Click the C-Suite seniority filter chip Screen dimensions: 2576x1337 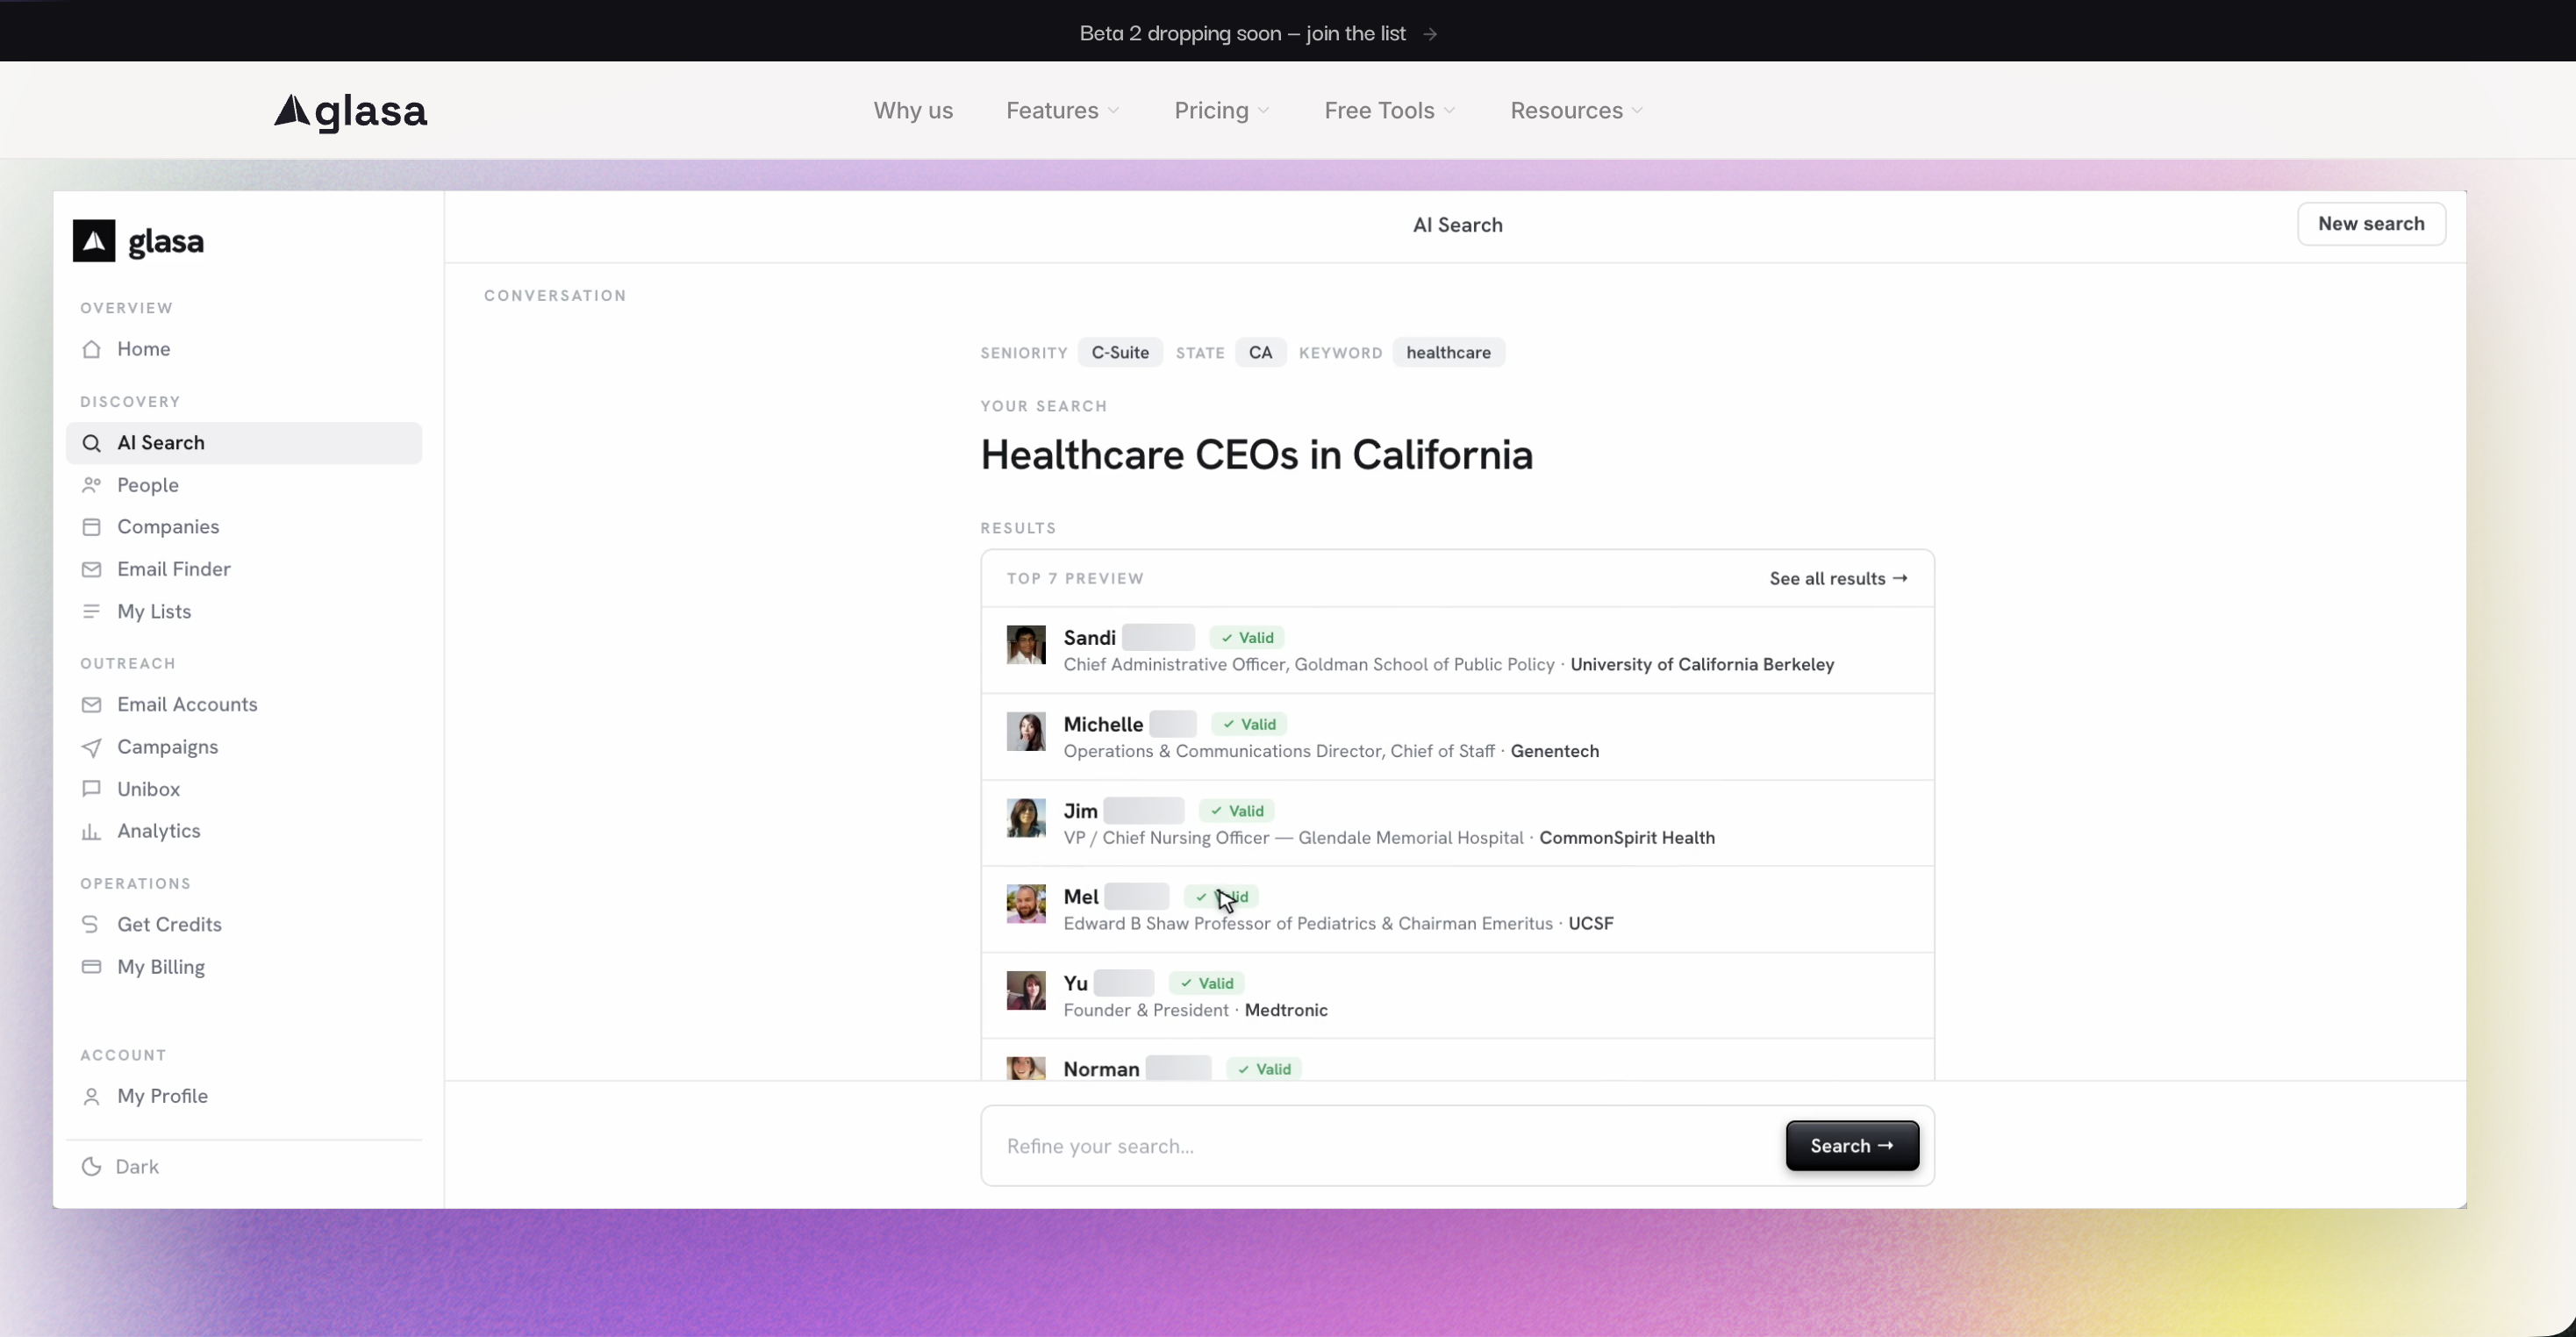(x=1120, y=353)
